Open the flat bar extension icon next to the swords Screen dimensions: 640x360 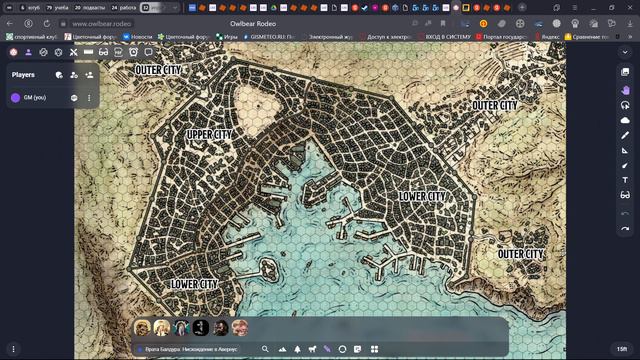[88, 52]
